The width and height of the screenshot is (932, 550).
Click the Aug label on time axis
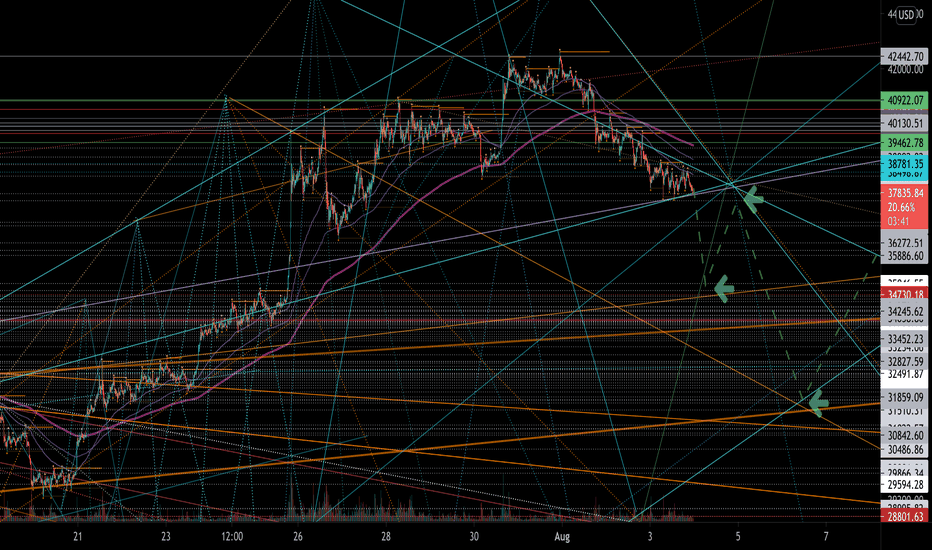[562, 538]
